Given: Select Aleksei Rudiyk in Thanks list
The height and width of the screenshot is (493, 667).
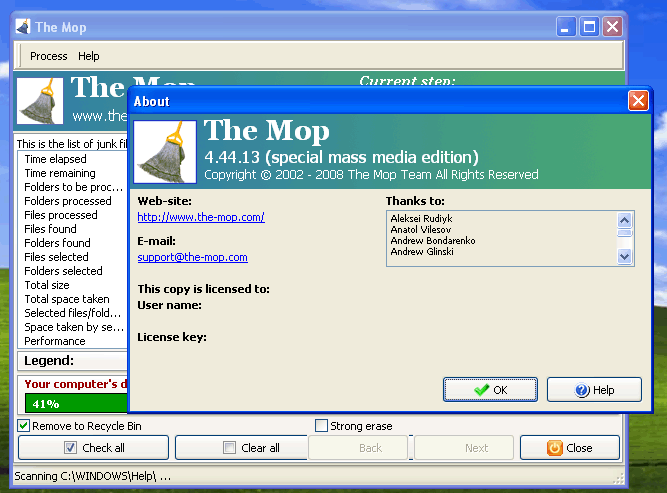Looking at the screenshot, I should (x=421, y=218).
